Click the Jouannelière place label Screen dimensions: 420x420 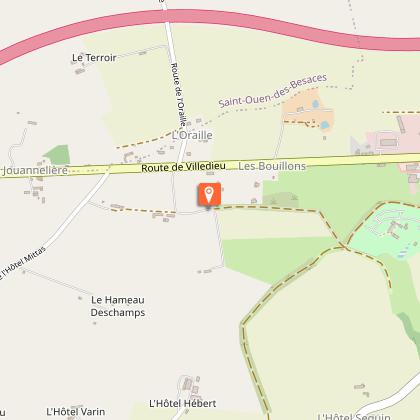click(35, 171)
